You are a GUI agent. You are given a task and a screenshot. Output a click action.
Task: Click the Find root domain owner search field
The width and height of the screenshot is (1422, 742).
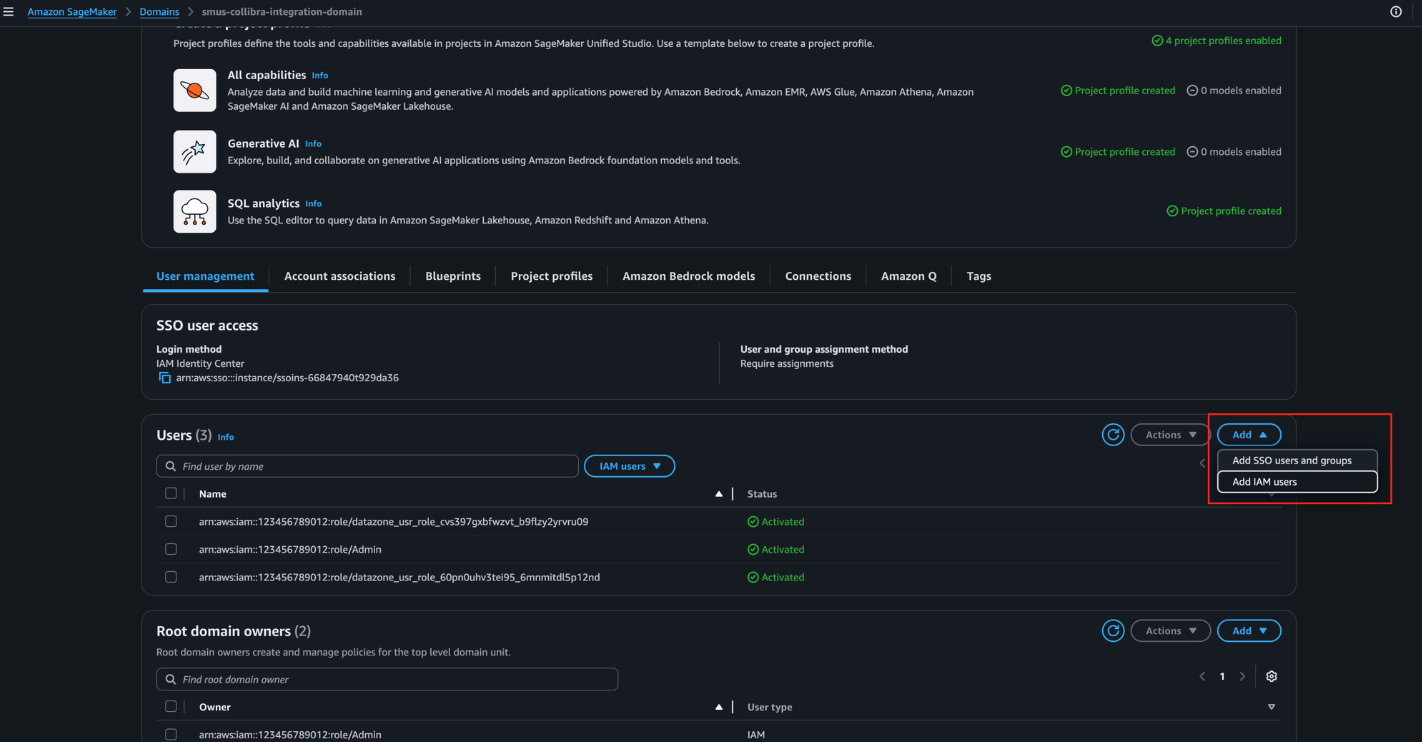tap(387, 679)
